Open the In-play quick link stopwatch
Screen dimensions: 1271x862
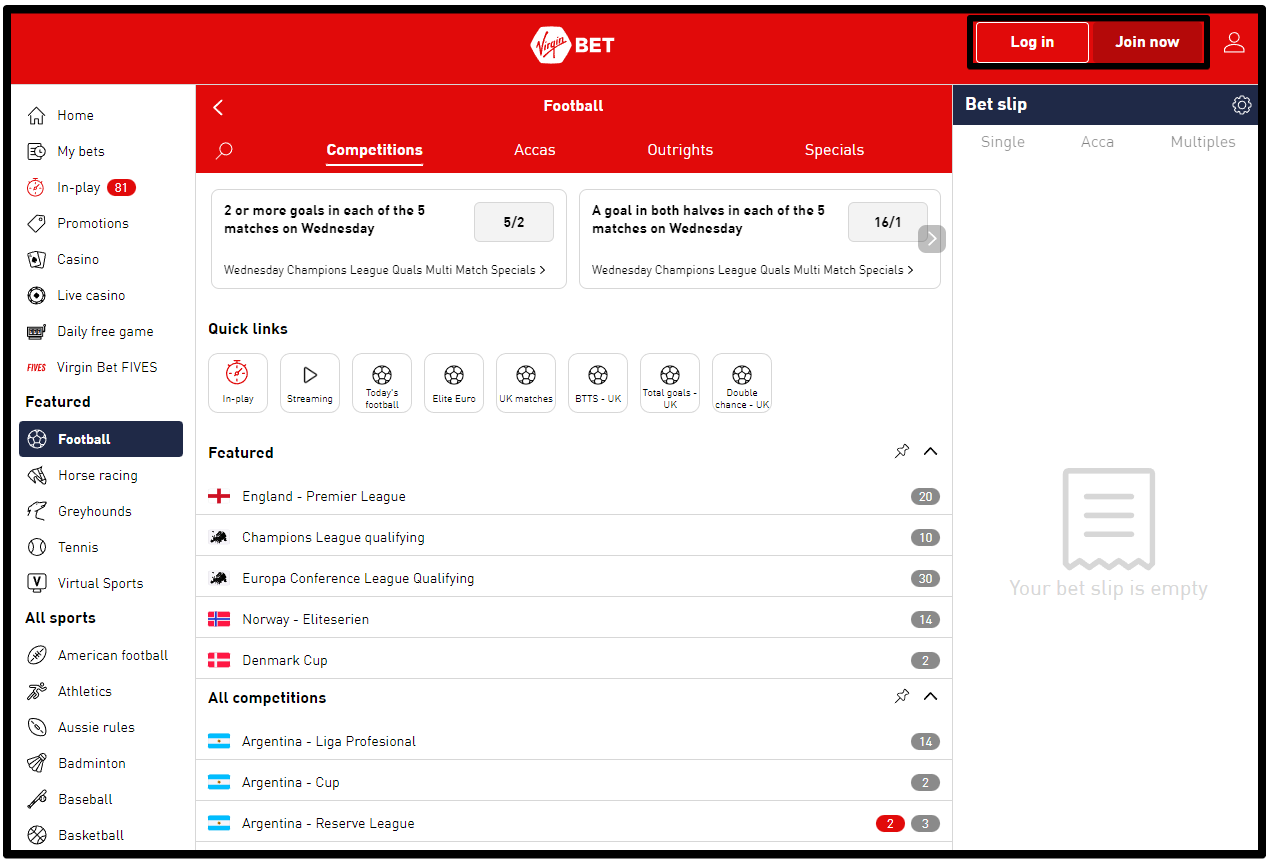(238, 383)
